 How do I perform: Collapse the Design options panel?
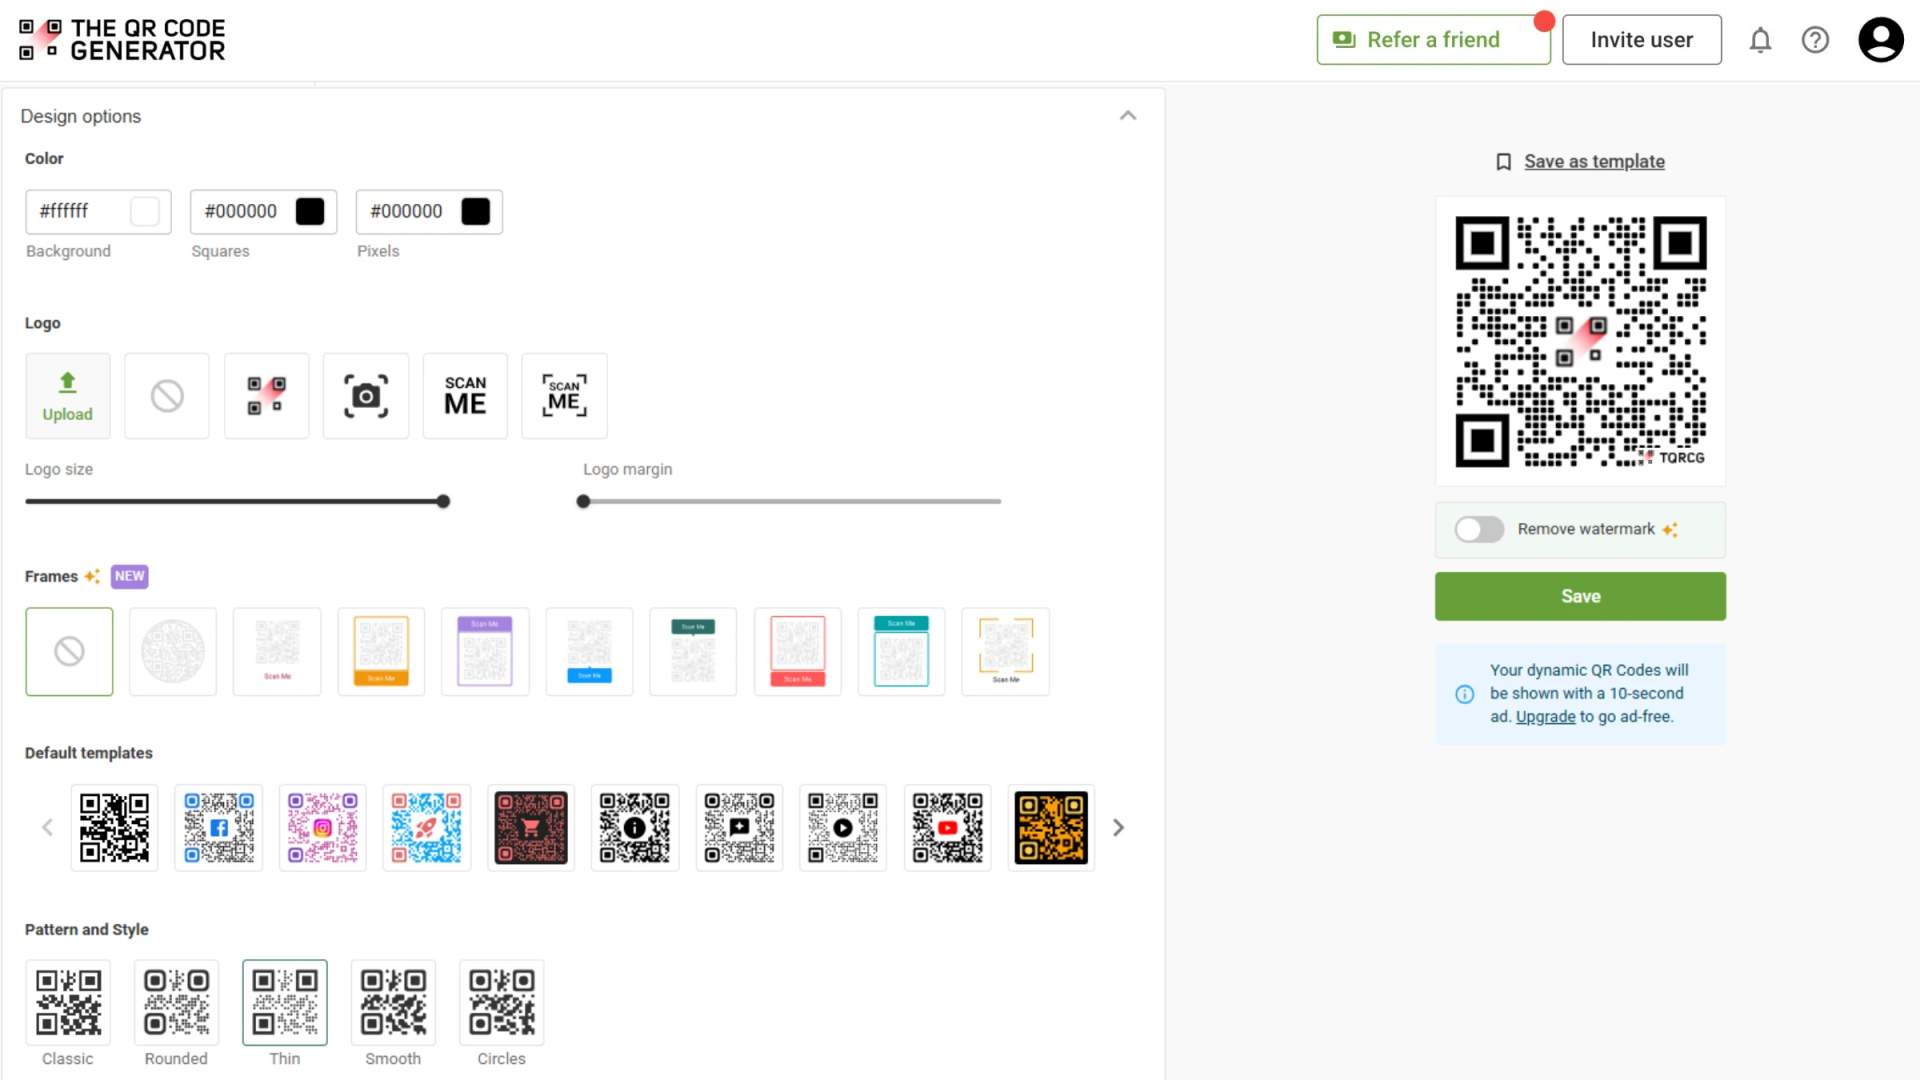(x=1128, y=116)
